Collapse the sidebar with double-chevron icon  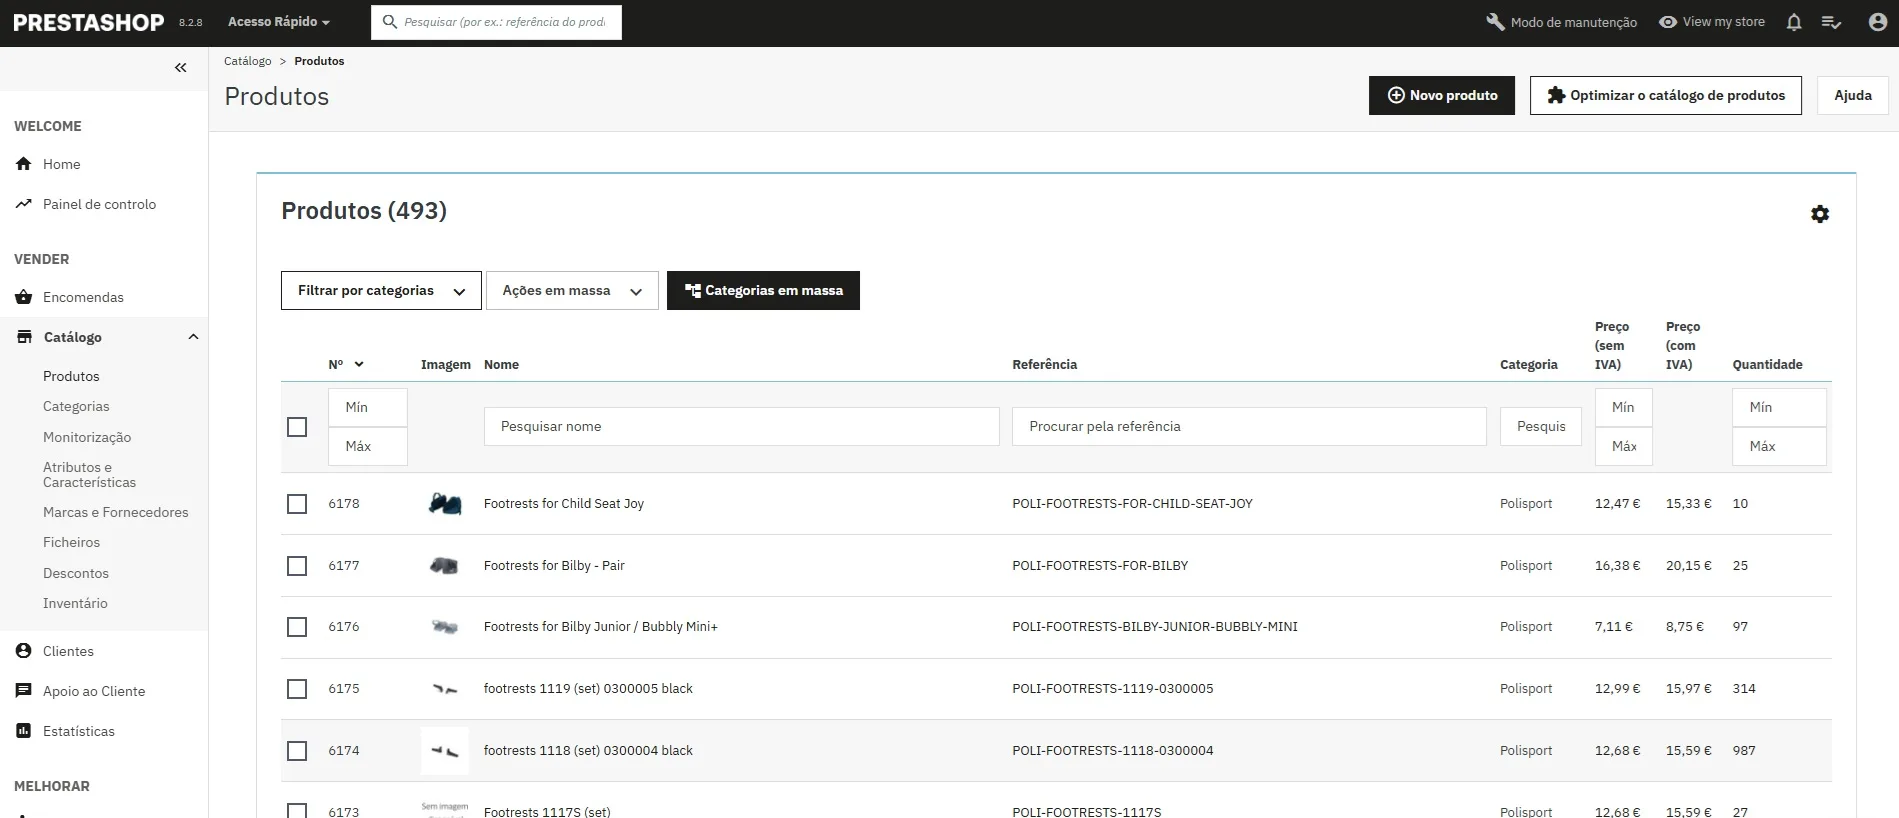(x=181, y=68)
